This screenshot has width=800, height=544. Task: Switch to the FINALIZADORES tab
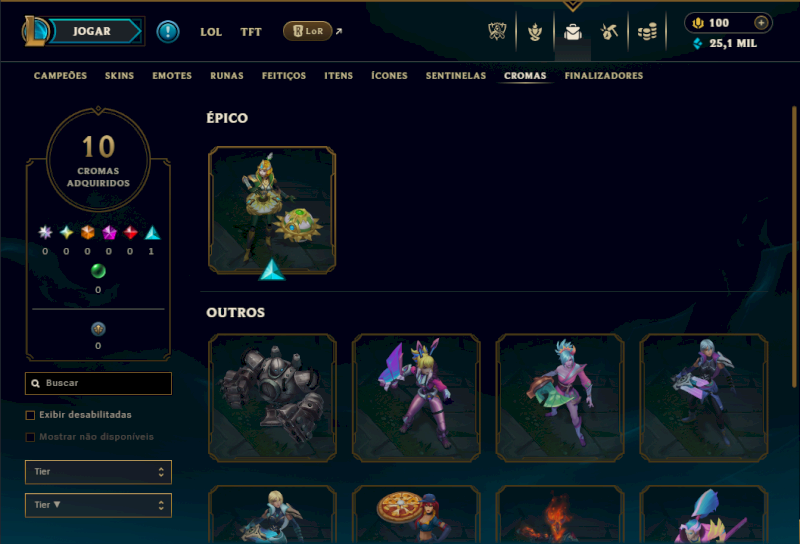point(604,76)
